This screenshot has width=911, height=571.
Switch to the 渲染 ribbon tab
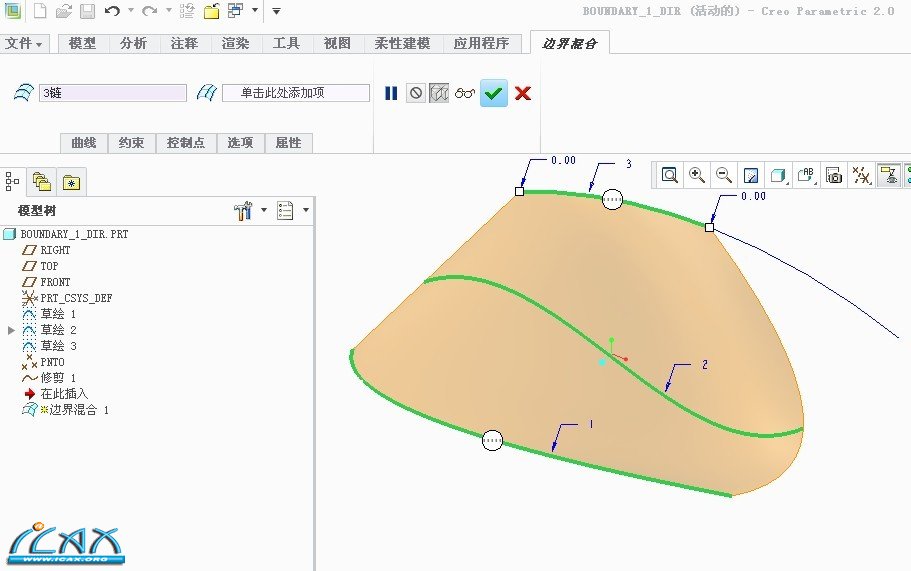(235, 44)
